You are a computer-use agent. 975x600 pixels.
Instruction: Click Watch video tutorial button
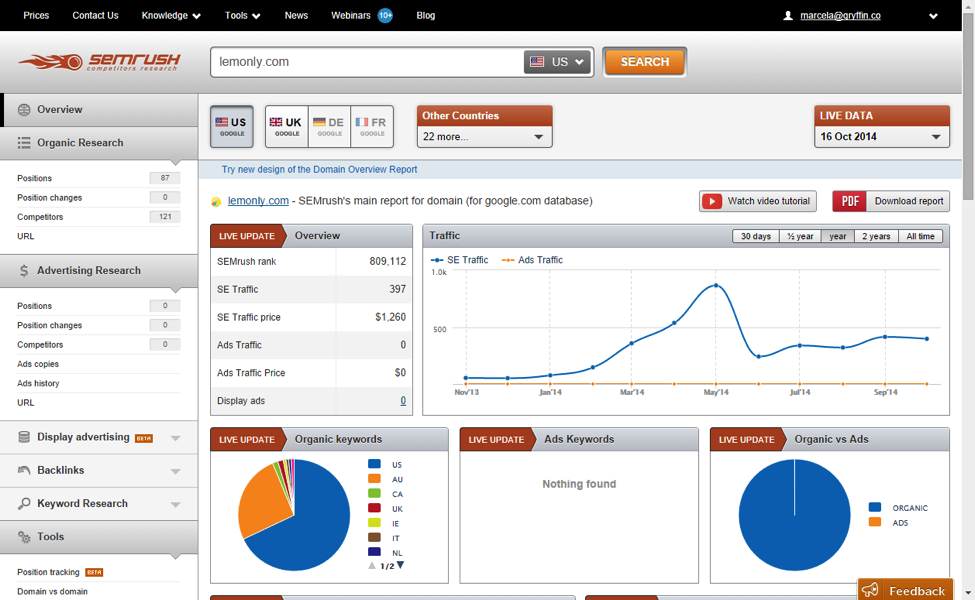[x=757, y=201]
